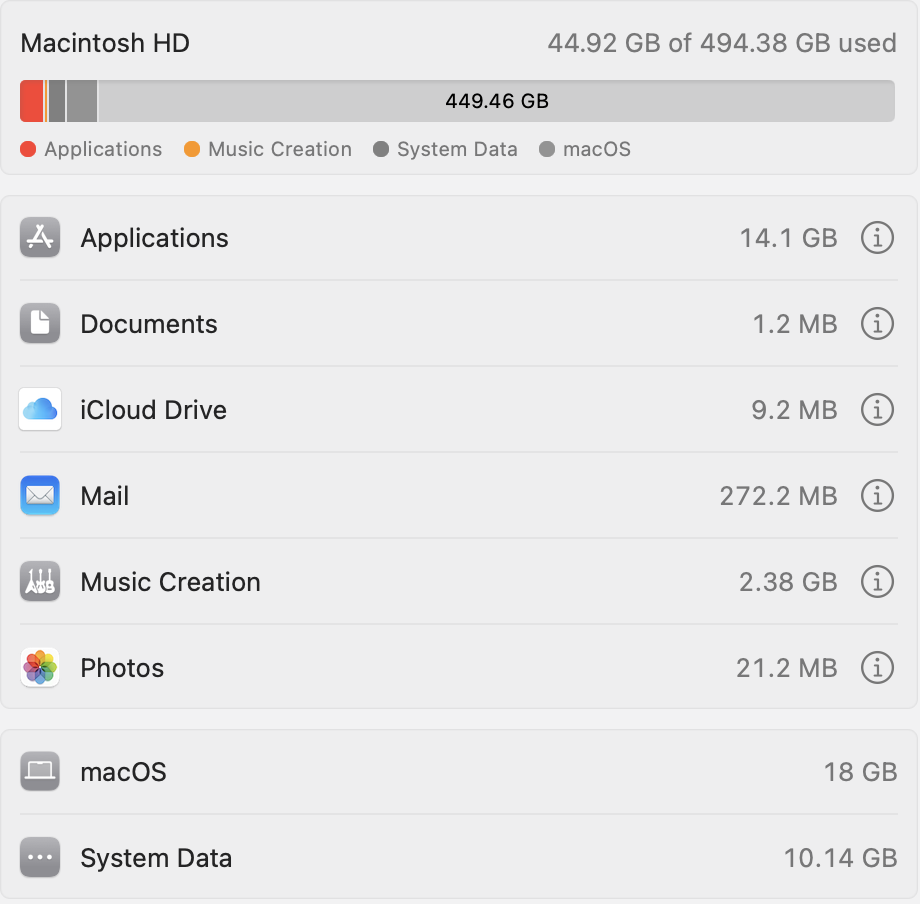This screenshot has height=904, width=920.
Task: View Mail storage info details
Action: coord(877,496)
